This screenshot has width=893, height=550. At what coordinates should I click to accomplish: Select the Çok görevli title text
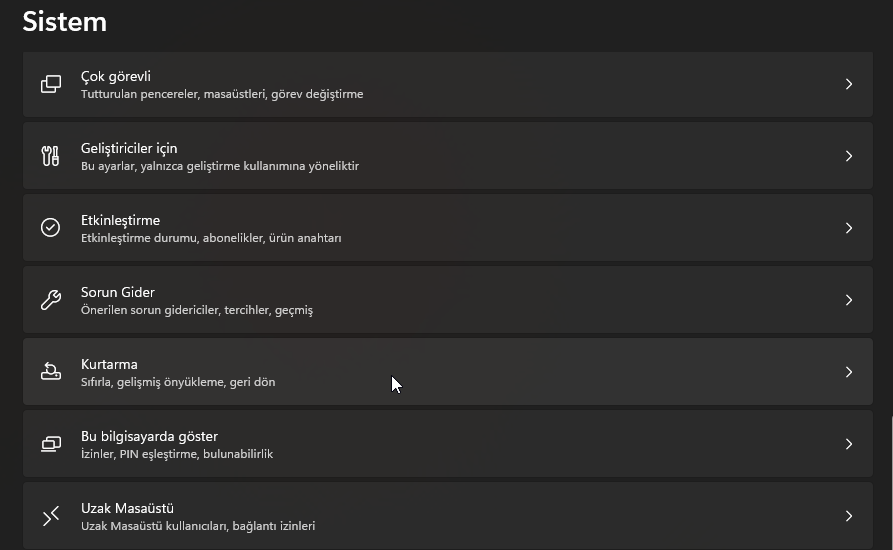tap(116, 77)
